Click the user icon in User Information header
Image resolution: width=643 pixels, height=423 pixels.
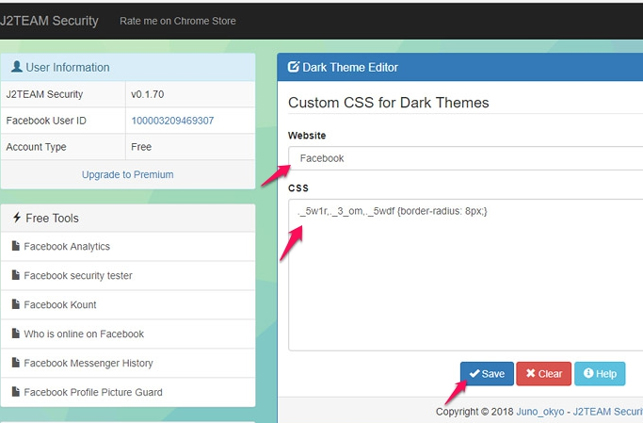coord(16,68)
